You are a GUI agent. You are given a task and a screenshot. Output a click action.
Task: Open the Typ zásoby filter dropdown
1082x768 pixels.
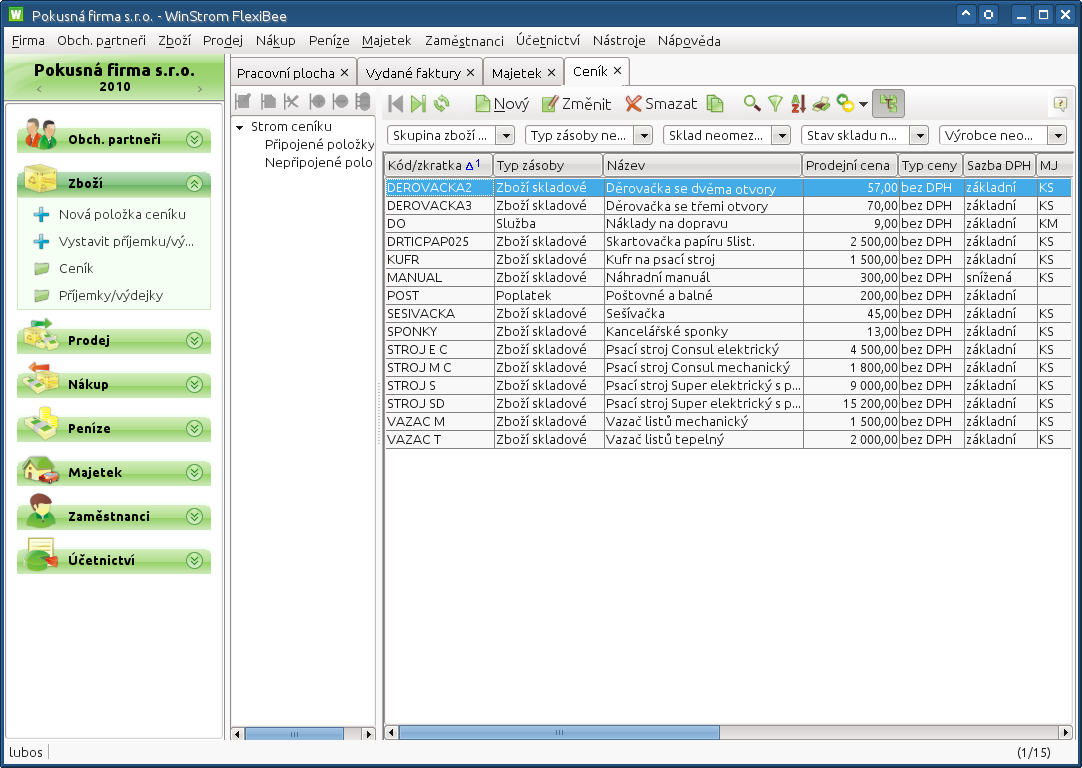click(643, 135)
